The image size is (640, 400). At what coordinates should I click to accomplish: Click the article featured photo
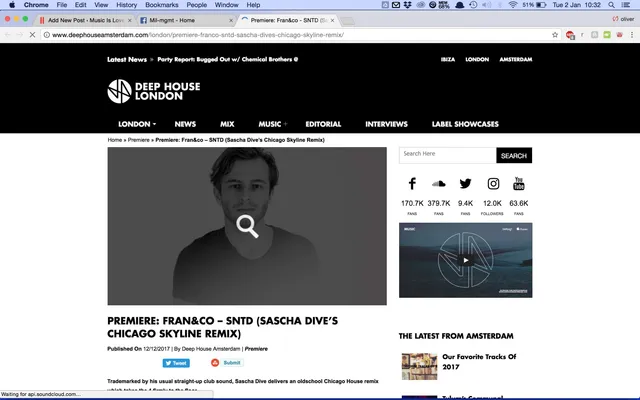247,226
